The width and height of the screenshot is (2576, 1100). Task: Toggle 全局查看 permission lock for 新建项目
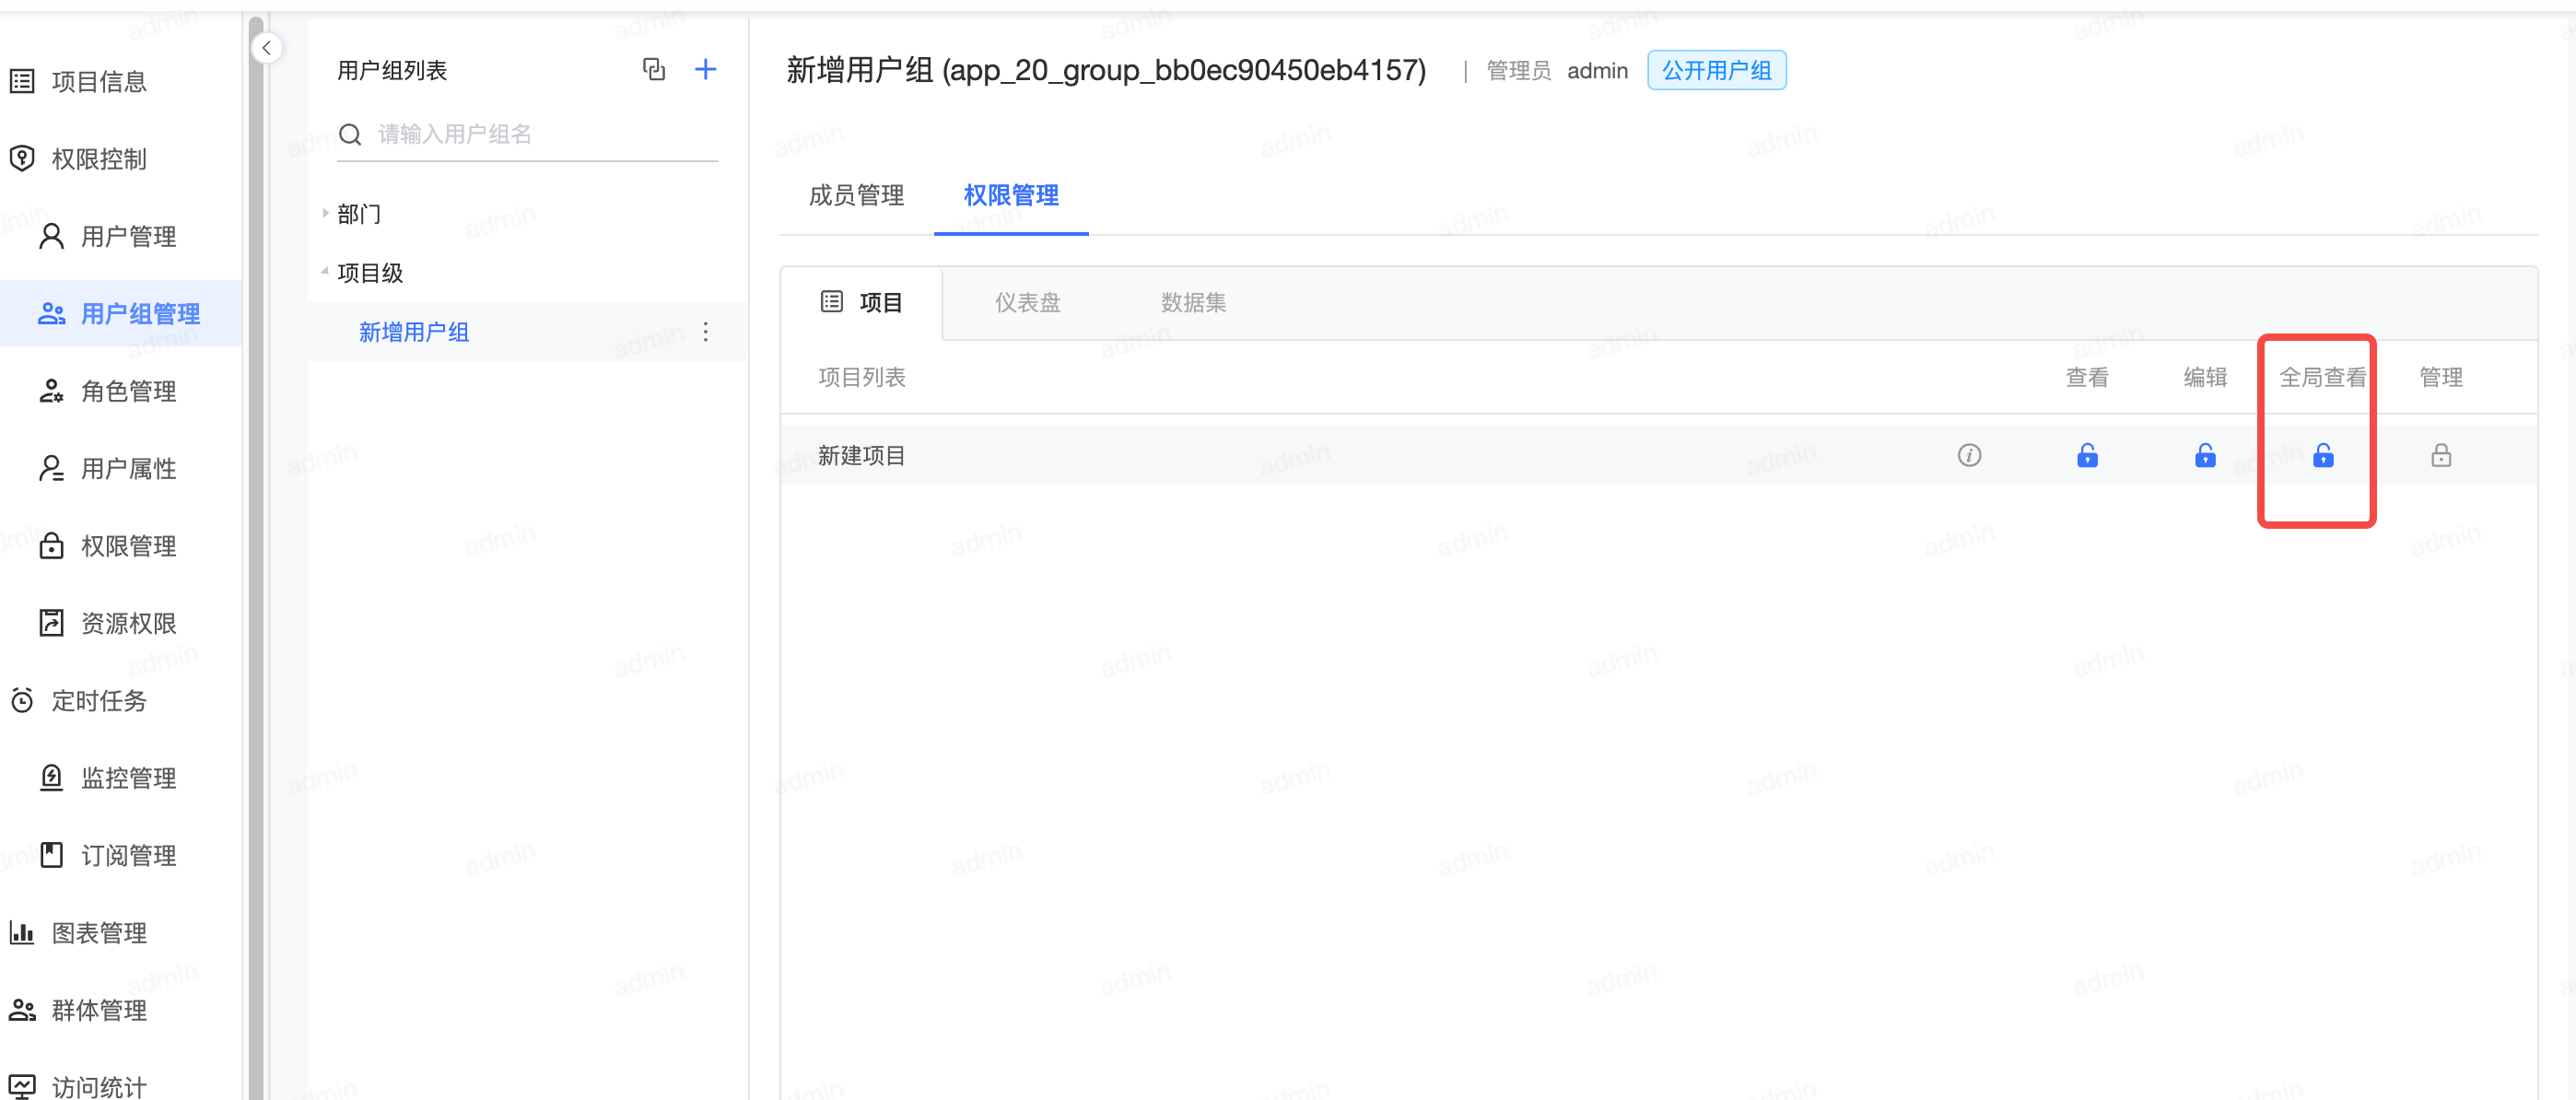pos(2323,456)
